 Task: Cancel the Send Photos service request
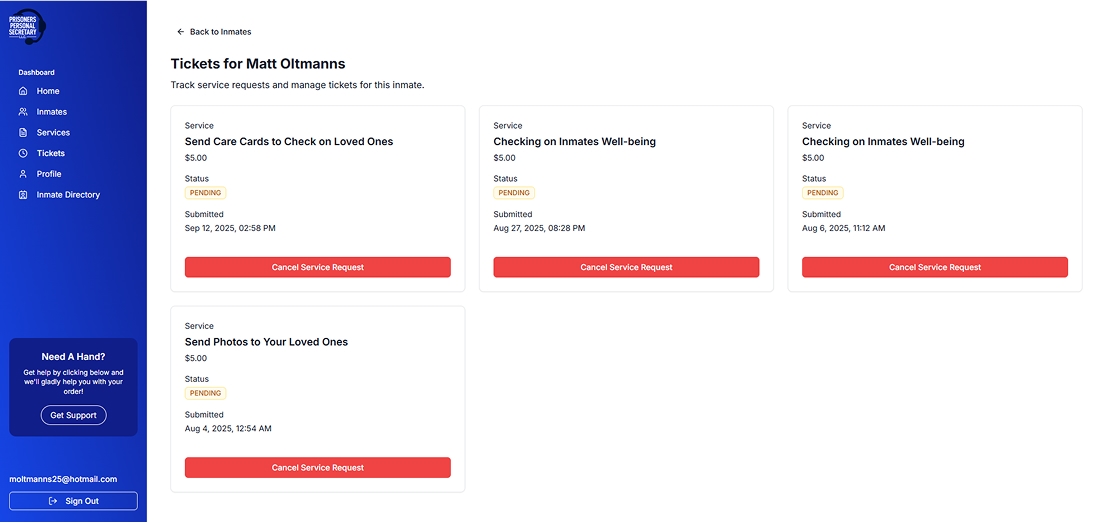click(317, 467)
